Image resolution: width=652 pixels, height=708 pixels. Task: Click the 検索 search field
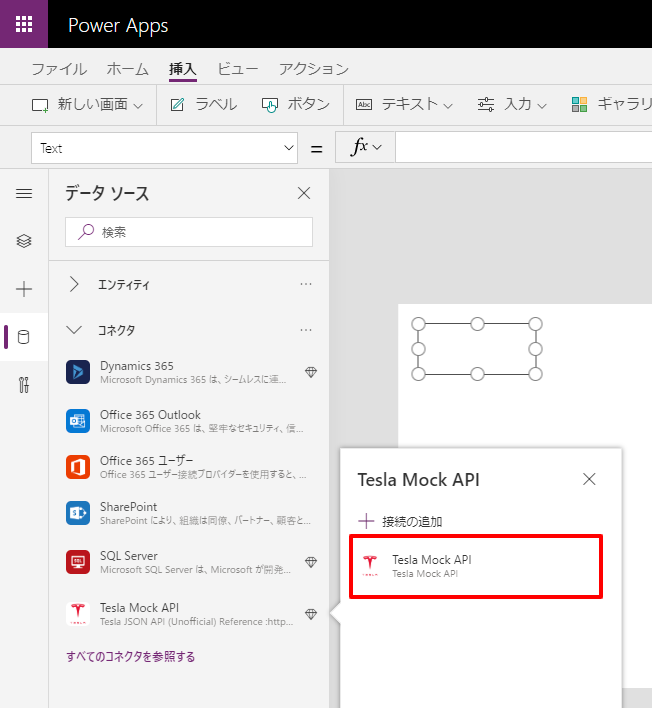(189, 232)
